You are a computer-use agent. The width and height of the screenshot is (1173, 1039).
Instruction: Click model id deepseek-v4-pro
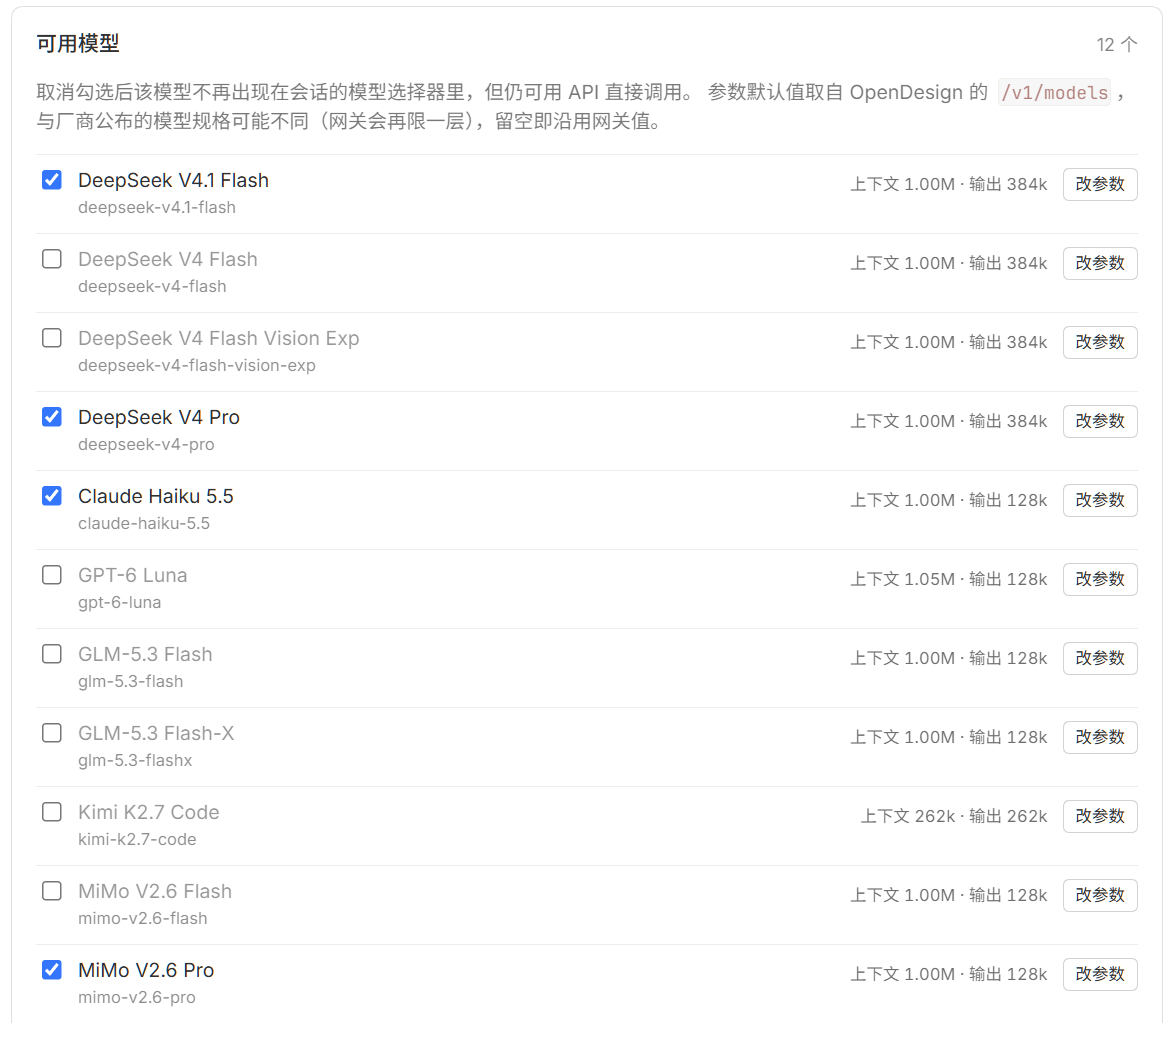point(146,444)
